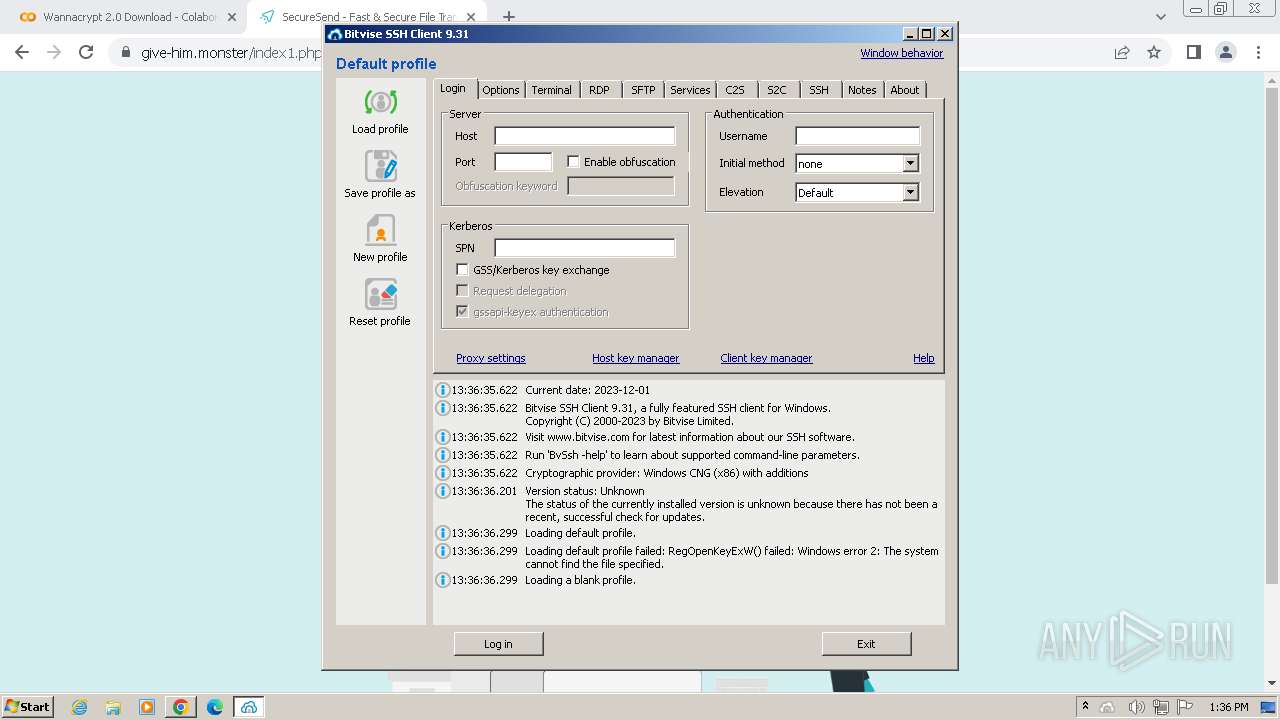Click the Load profile icon
The image size is (1280, 720).
380,102
